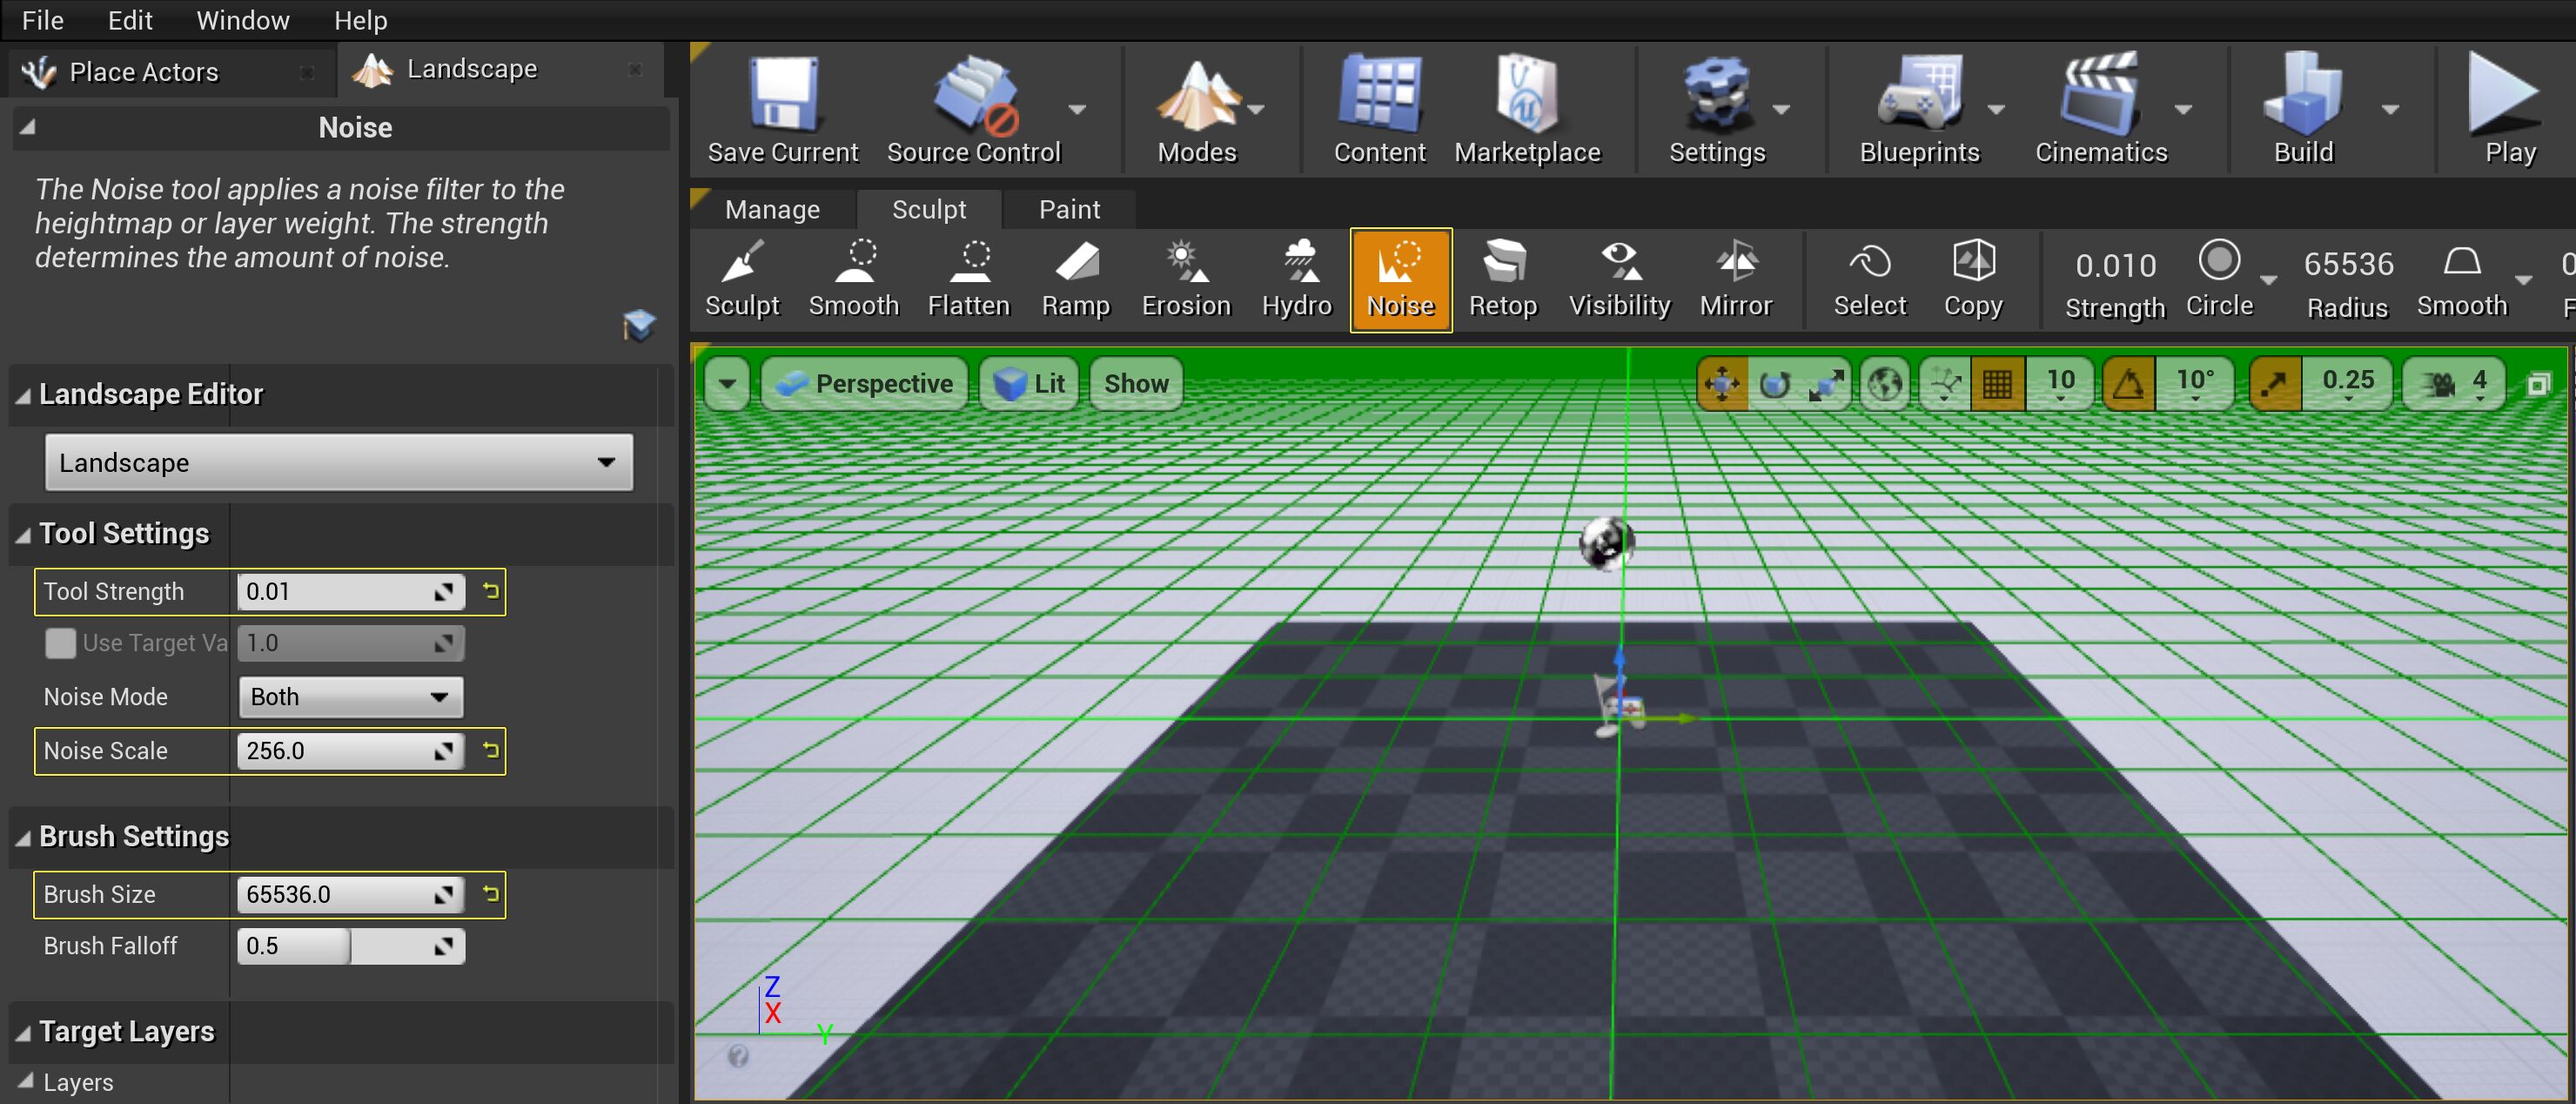The image size is (2576, 1104).
Task: Open the Show flags menu
Action: coord(1136,383)
